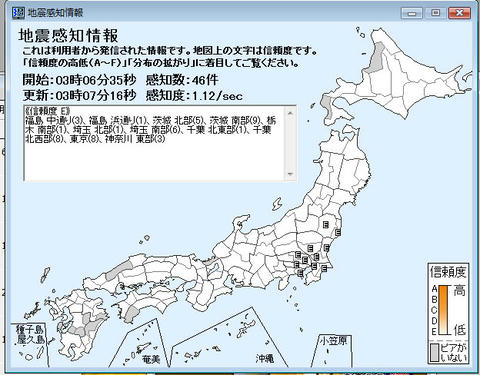The height and width of the screenshot is (375, 480).
Task: Click '神奈川 東部(3)' entry
Action: pos(135,139)
